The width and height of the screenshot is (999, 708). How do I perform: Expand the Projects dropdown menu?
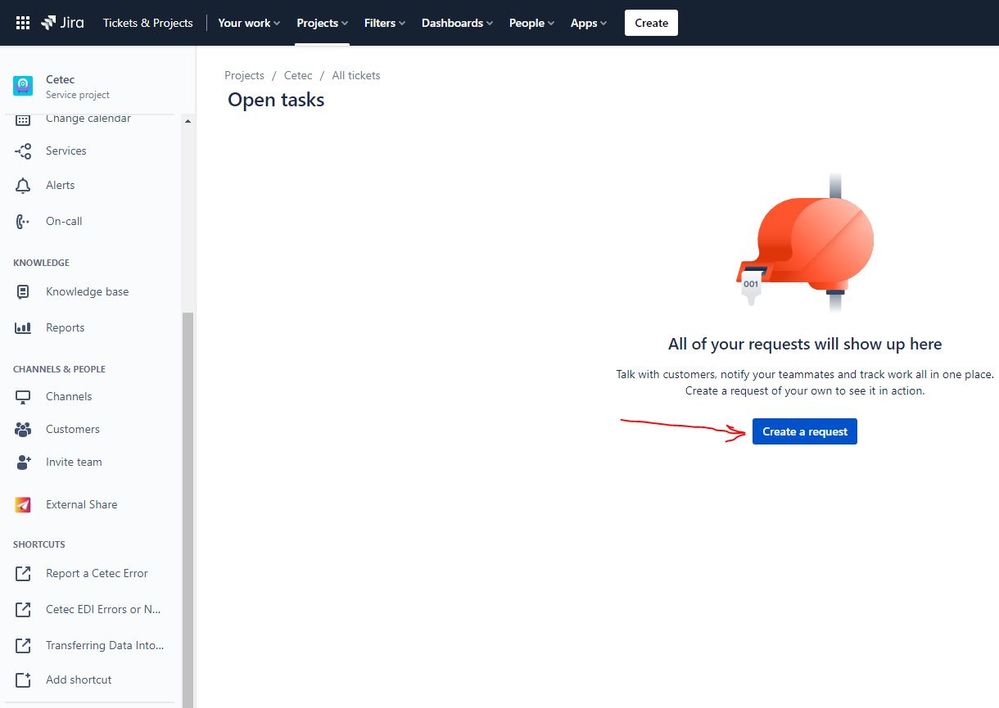(322, 23)
